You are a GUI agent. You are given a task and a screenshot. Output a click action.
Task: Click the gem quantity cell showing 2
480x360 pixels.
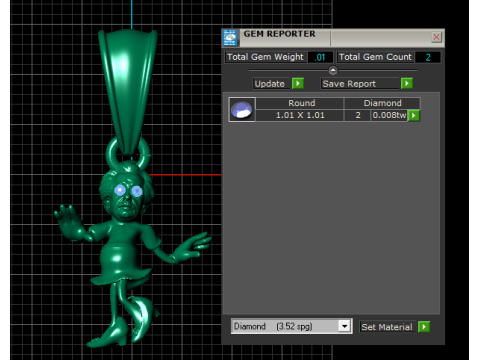click(358, 115)
